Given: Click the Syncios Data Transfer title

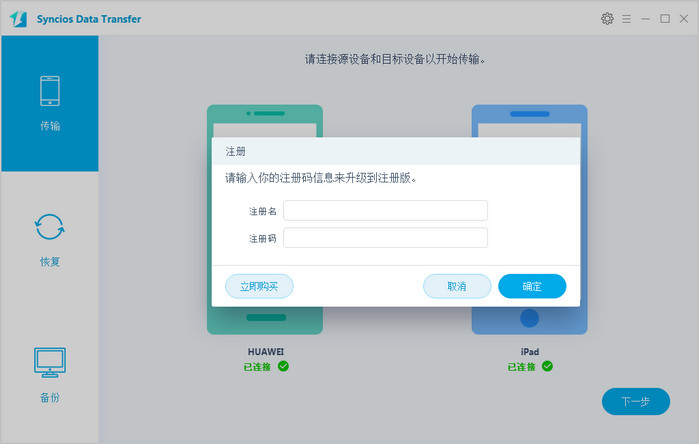Looking at the screenshot, I should [x=89, y=19].
